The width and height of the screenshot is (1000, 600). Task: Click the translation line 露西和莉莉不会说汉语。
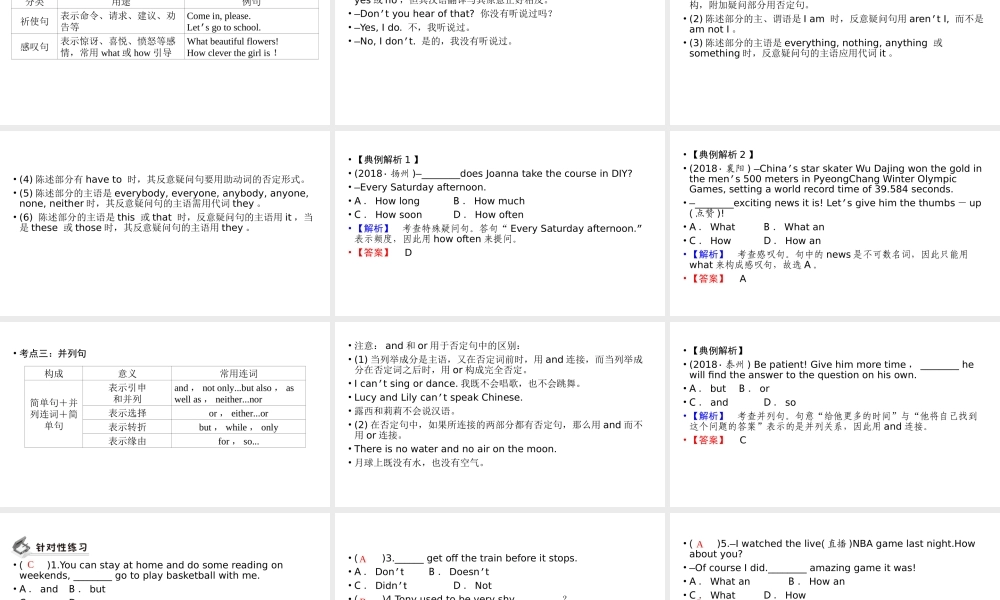coord(405,411)
